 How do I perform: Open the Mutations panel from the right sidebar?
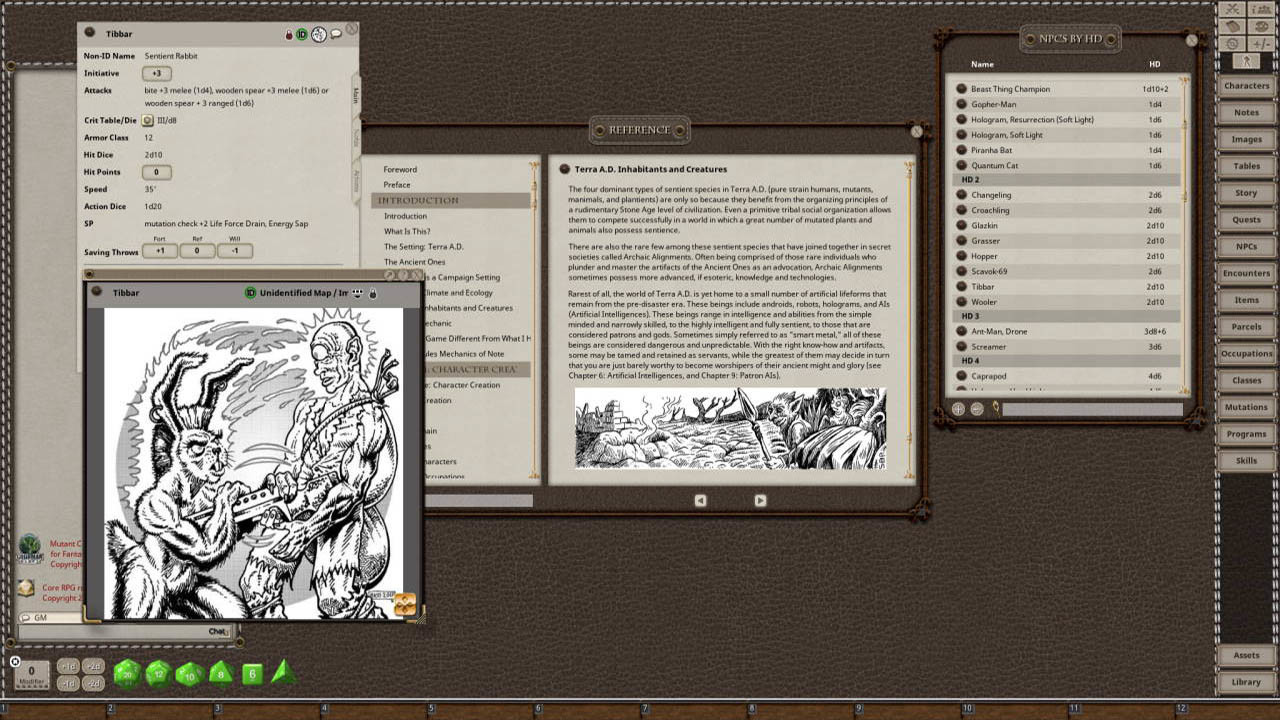[x=1246, y=407]
